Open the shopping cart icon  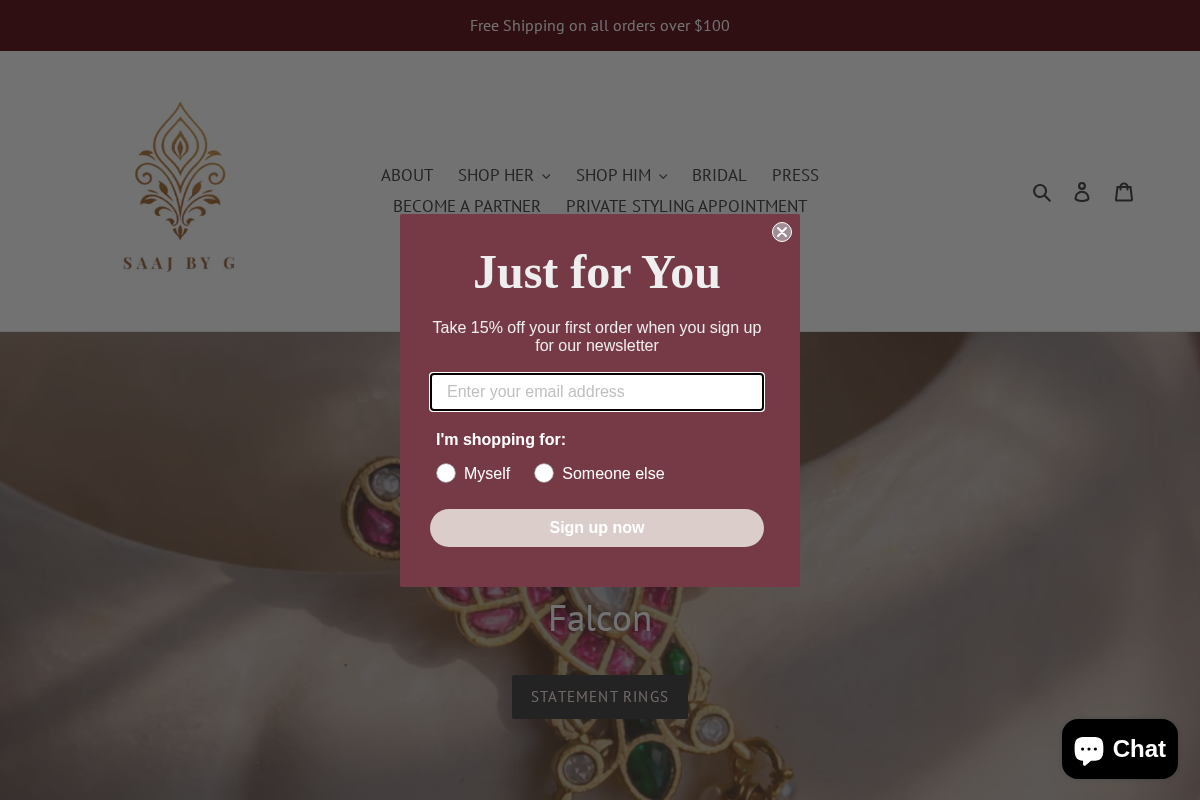click(1124, 191)
